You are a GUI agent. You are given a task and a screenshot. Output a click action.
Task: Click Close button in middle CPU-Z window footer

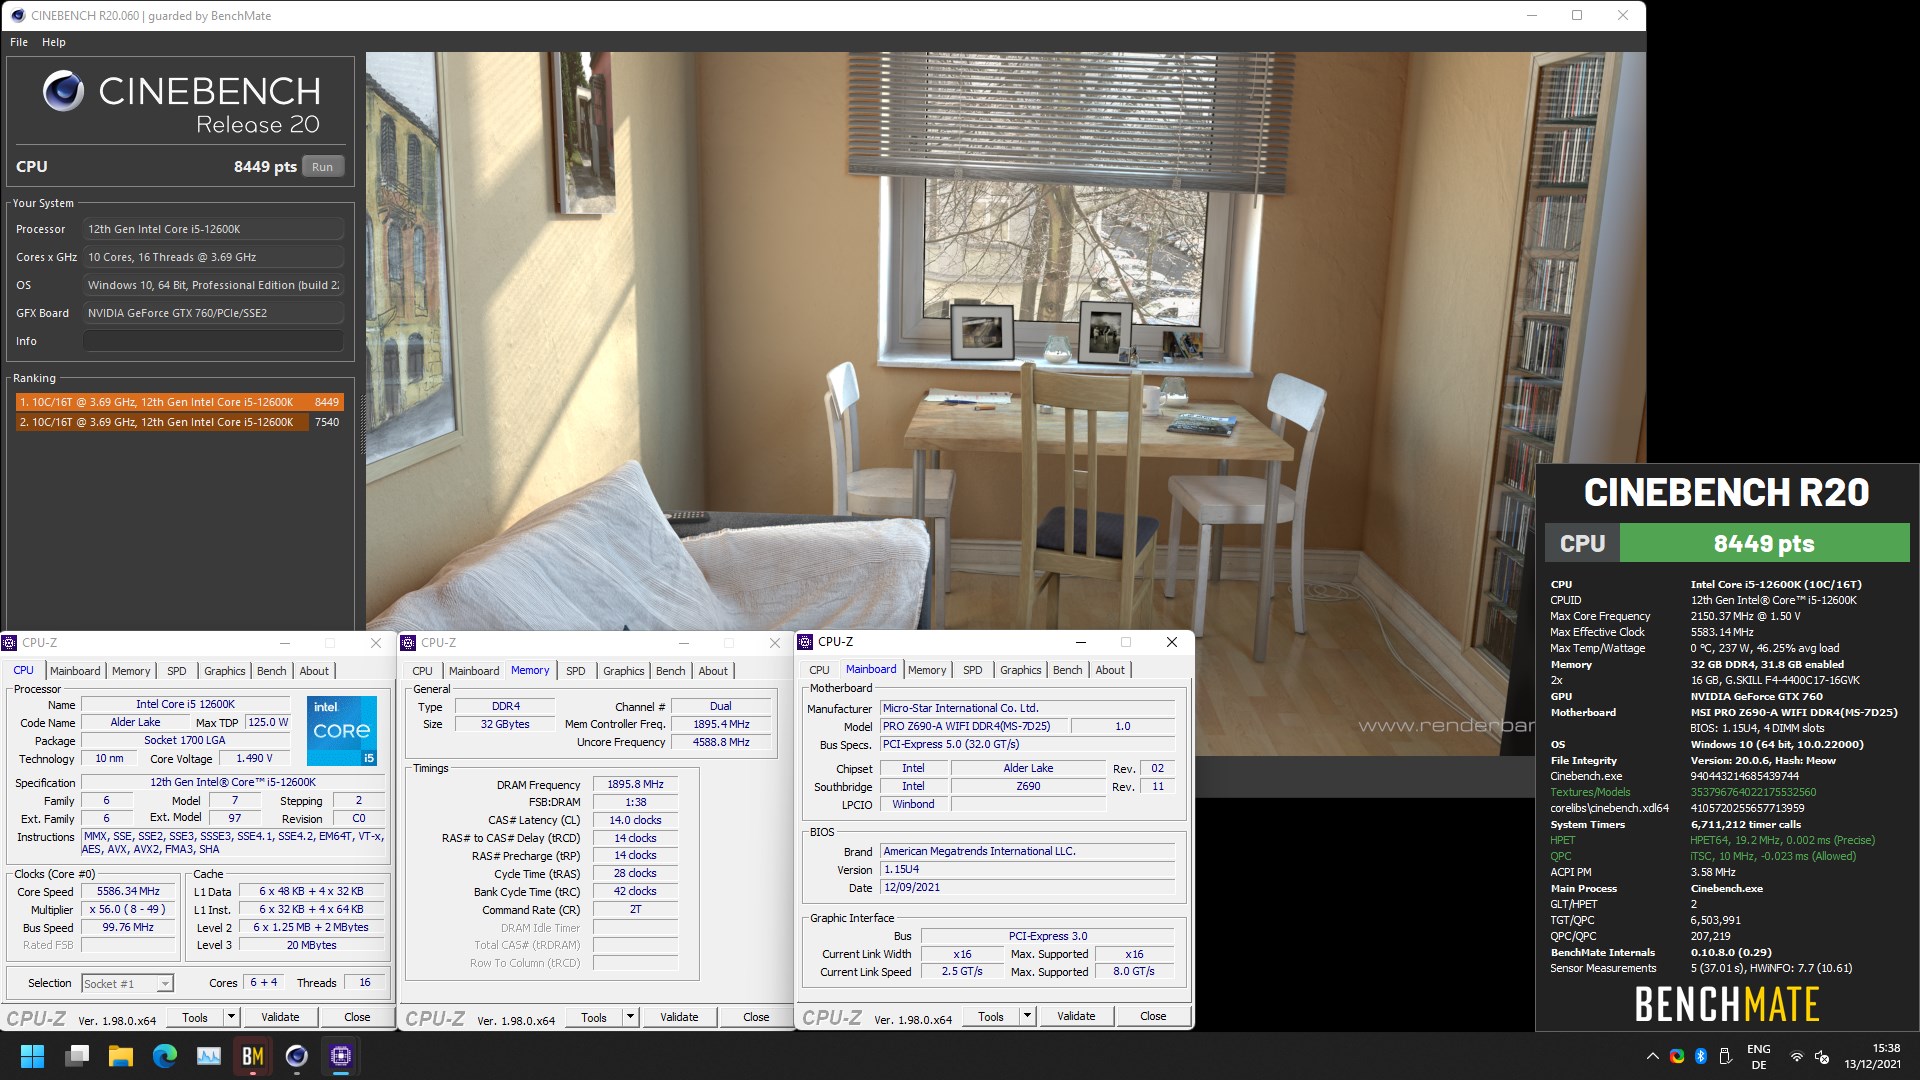click(756, 1017)
